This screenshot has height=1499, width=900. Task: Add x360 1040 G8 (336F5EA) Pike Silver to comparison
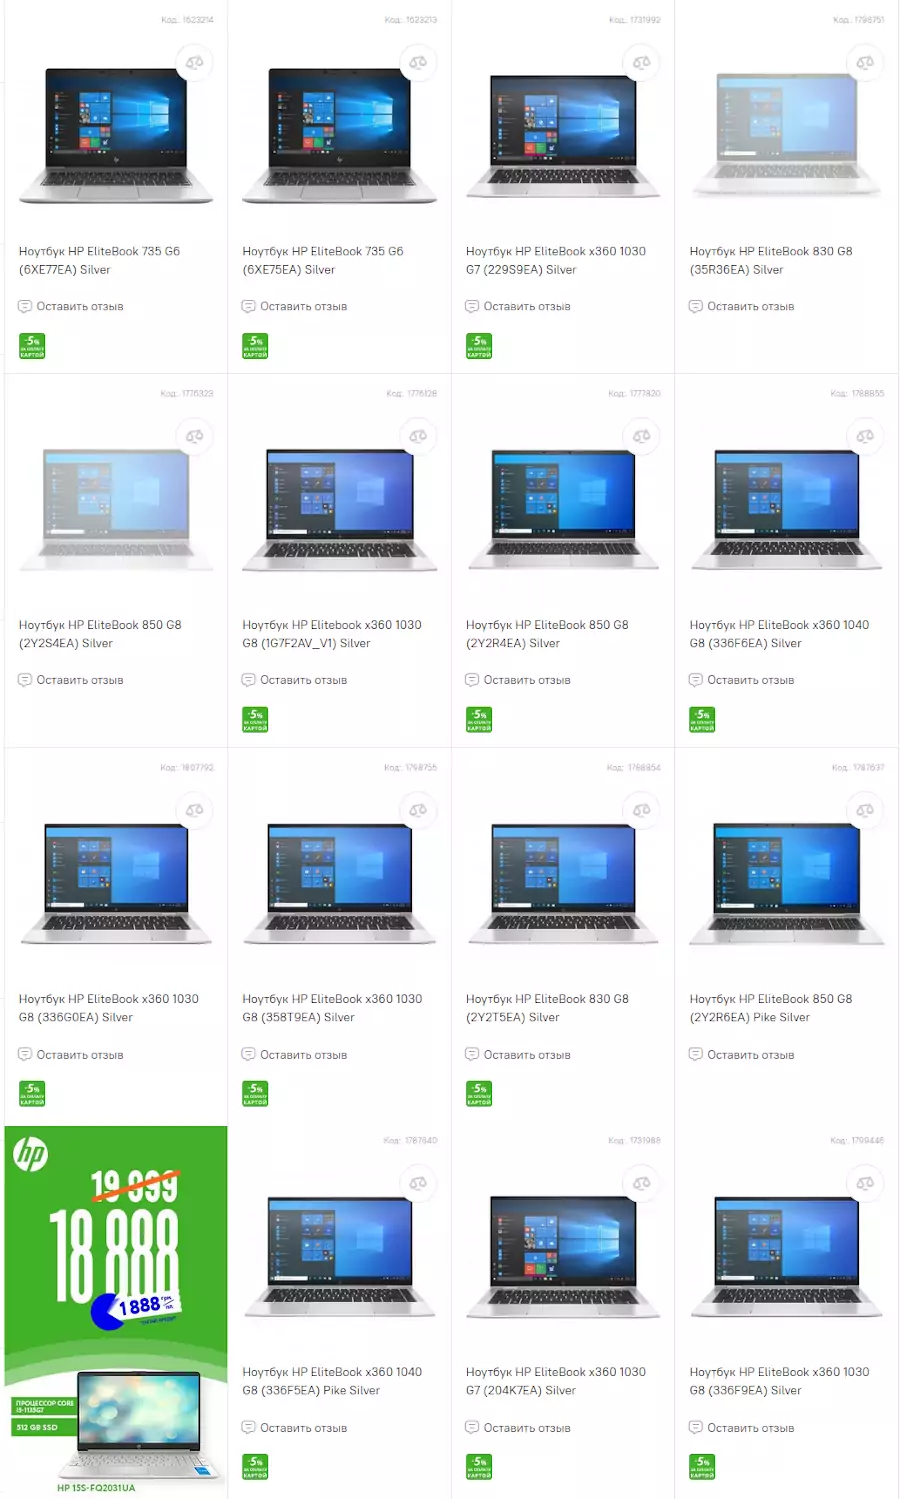point(418,1184)
